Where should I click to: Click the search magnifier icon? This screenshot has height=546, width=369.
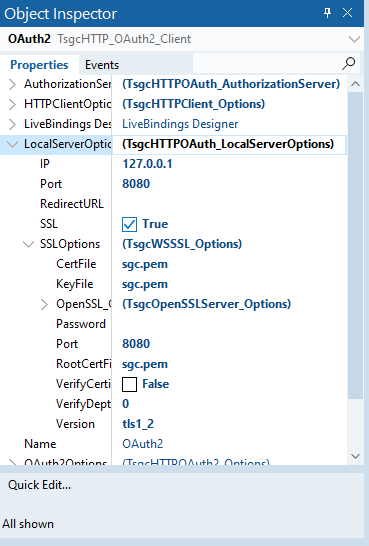(x=348, y=63)
